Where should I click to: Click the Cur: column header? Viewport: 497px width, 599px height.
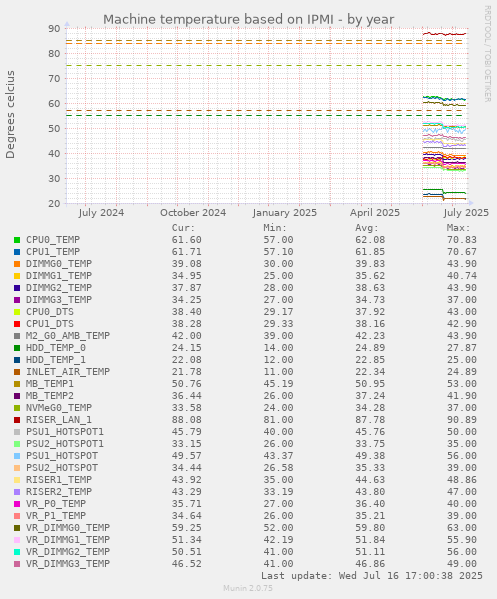click(x=183, y=228)
